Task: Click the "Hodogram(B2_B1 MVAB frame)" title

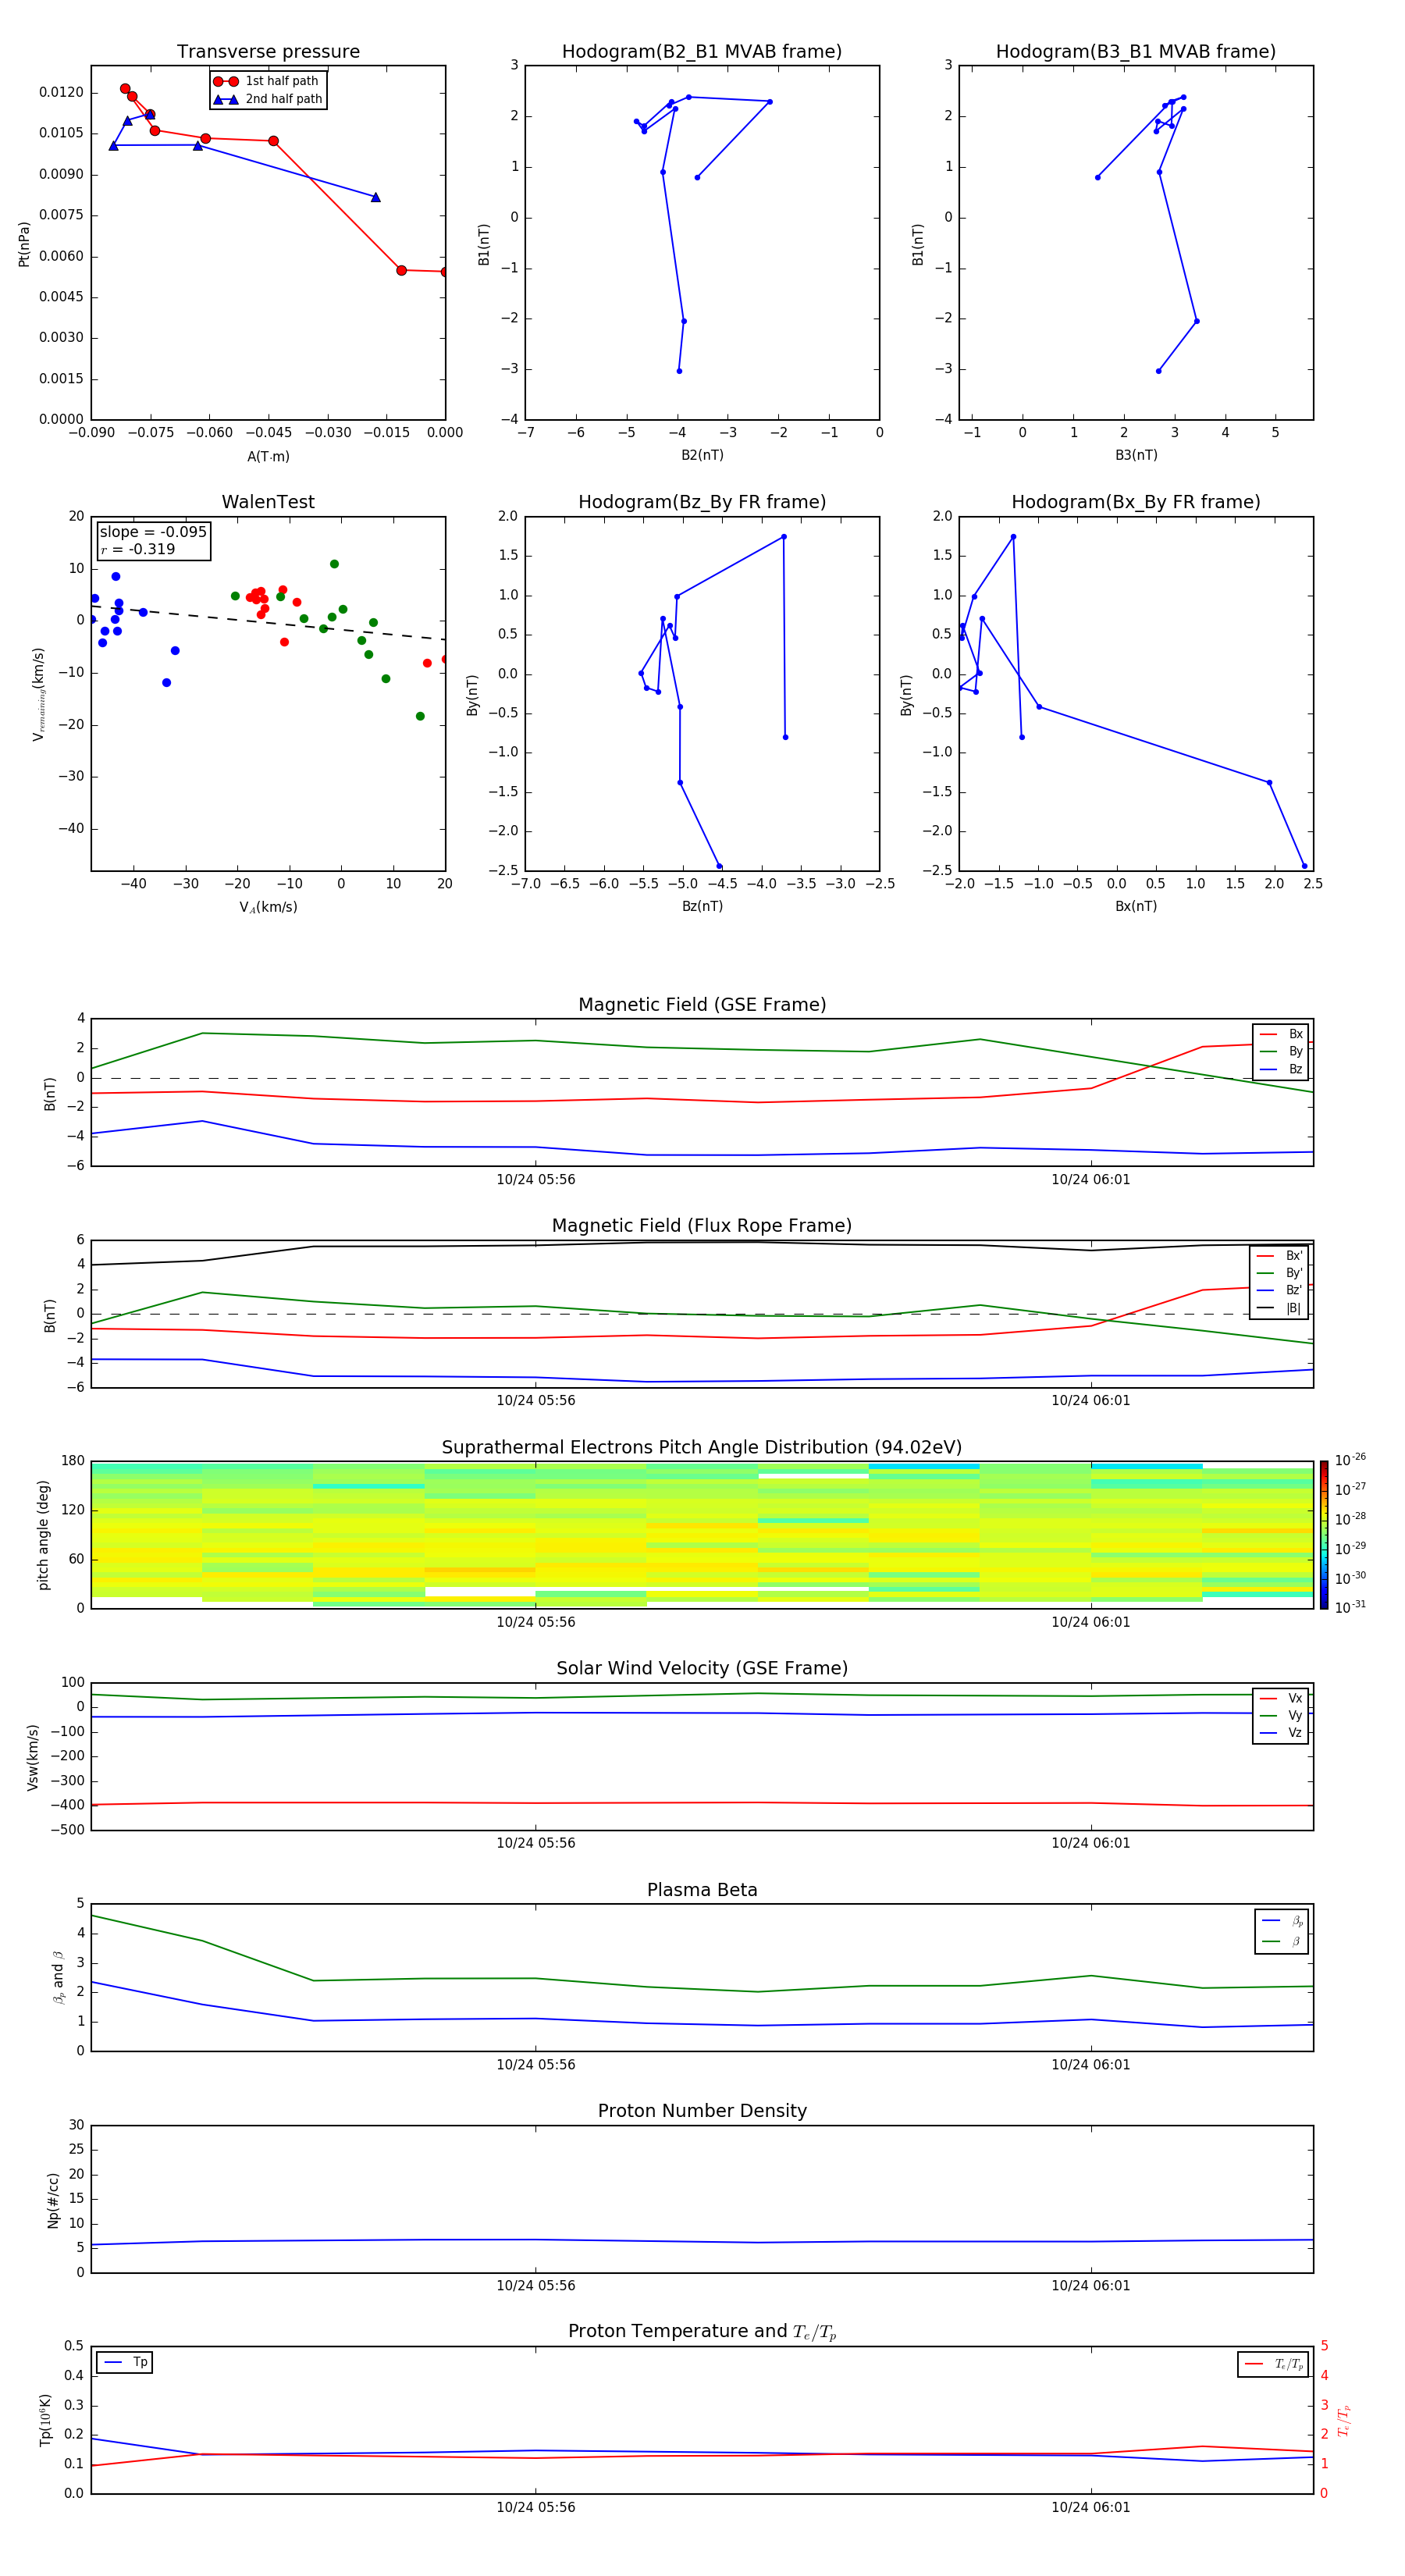Action: point(702,51)
